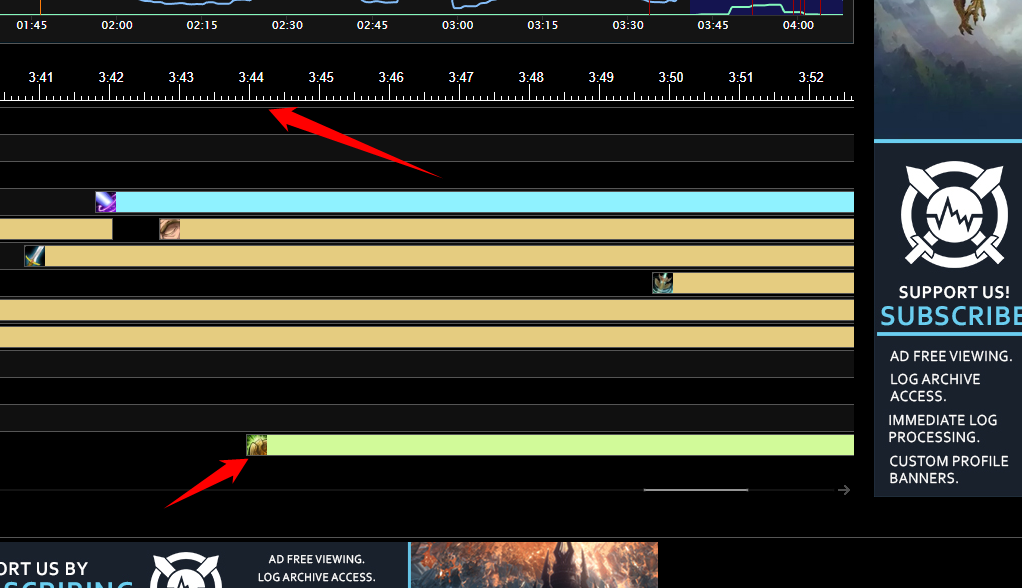Click the bottom banner 'LOG ARCHIVE ACCESS.' text
1022x588 pixels.
click(316, 577)
